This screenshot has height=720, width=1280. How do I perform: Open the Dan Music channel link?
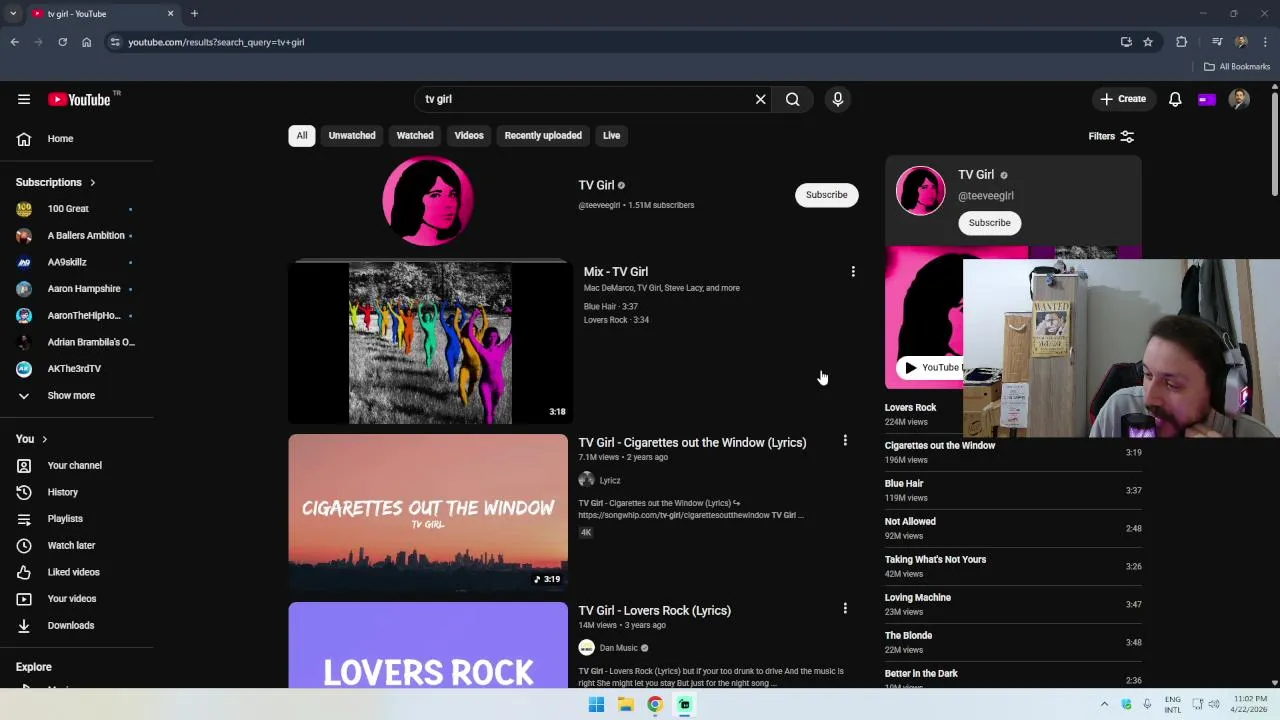click(x=618, y=648)
